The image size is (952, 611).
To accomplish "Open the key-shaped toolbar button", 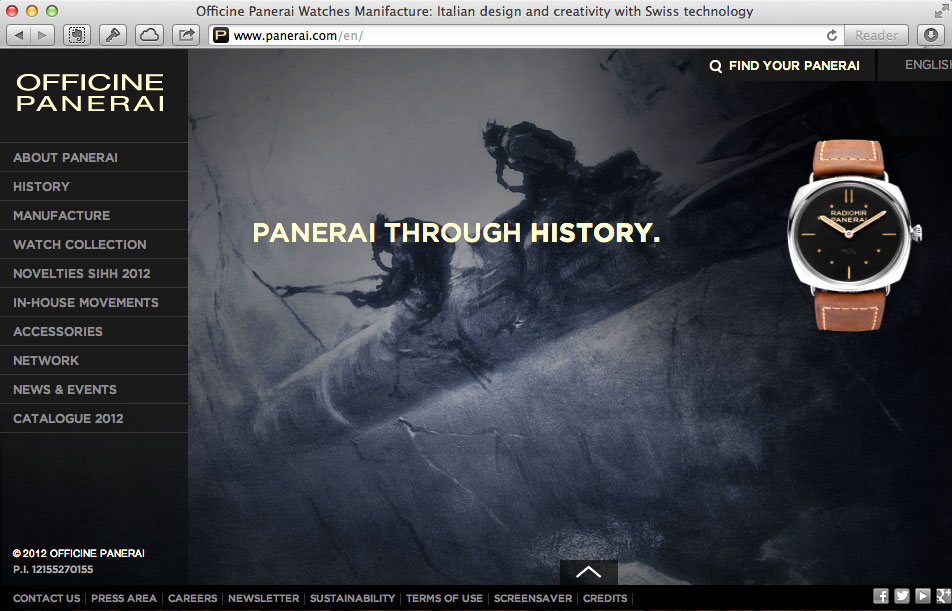I will pyautogui.click(x=112, y=35).
